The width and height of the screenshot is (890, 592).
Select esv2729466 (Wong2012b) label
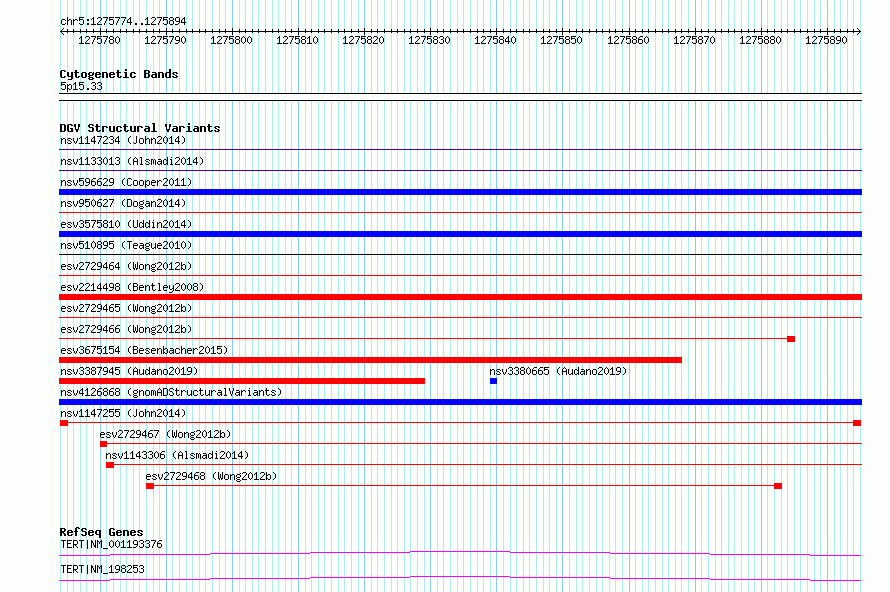coord(126,329)
